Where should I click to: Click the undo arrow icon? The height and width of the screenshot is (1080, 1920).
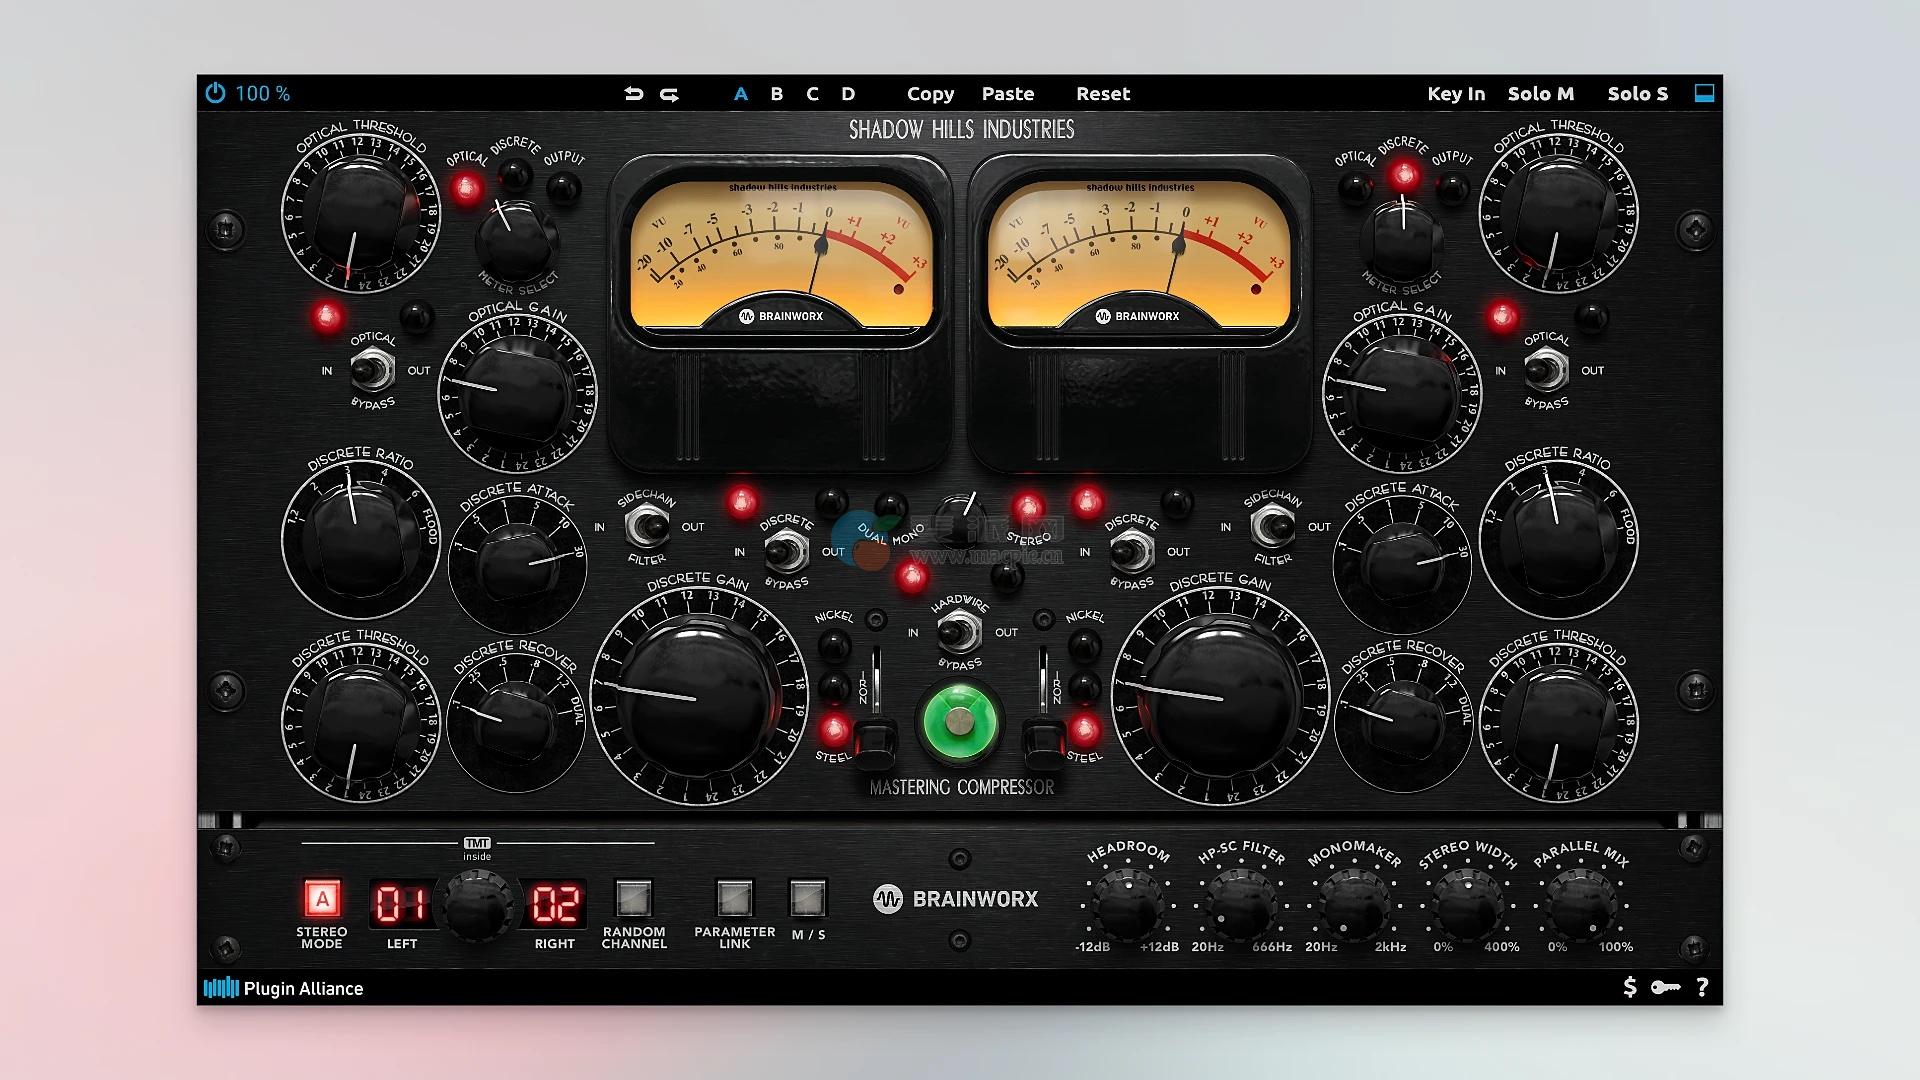coord(633,93)
